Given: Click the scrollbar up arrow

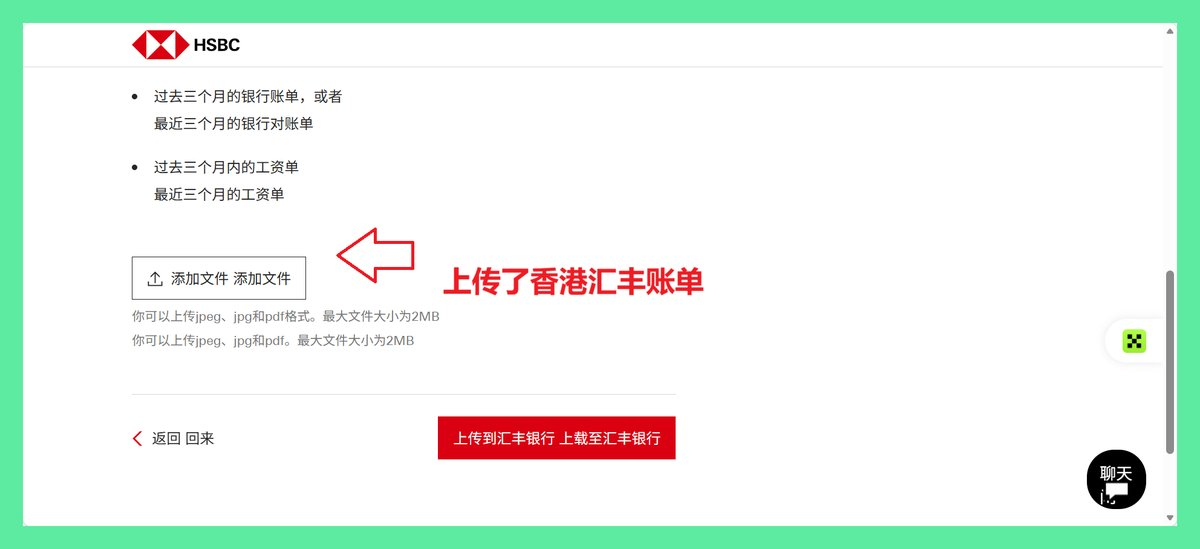Looking at the screenshot, I should tap(1170, 31).
